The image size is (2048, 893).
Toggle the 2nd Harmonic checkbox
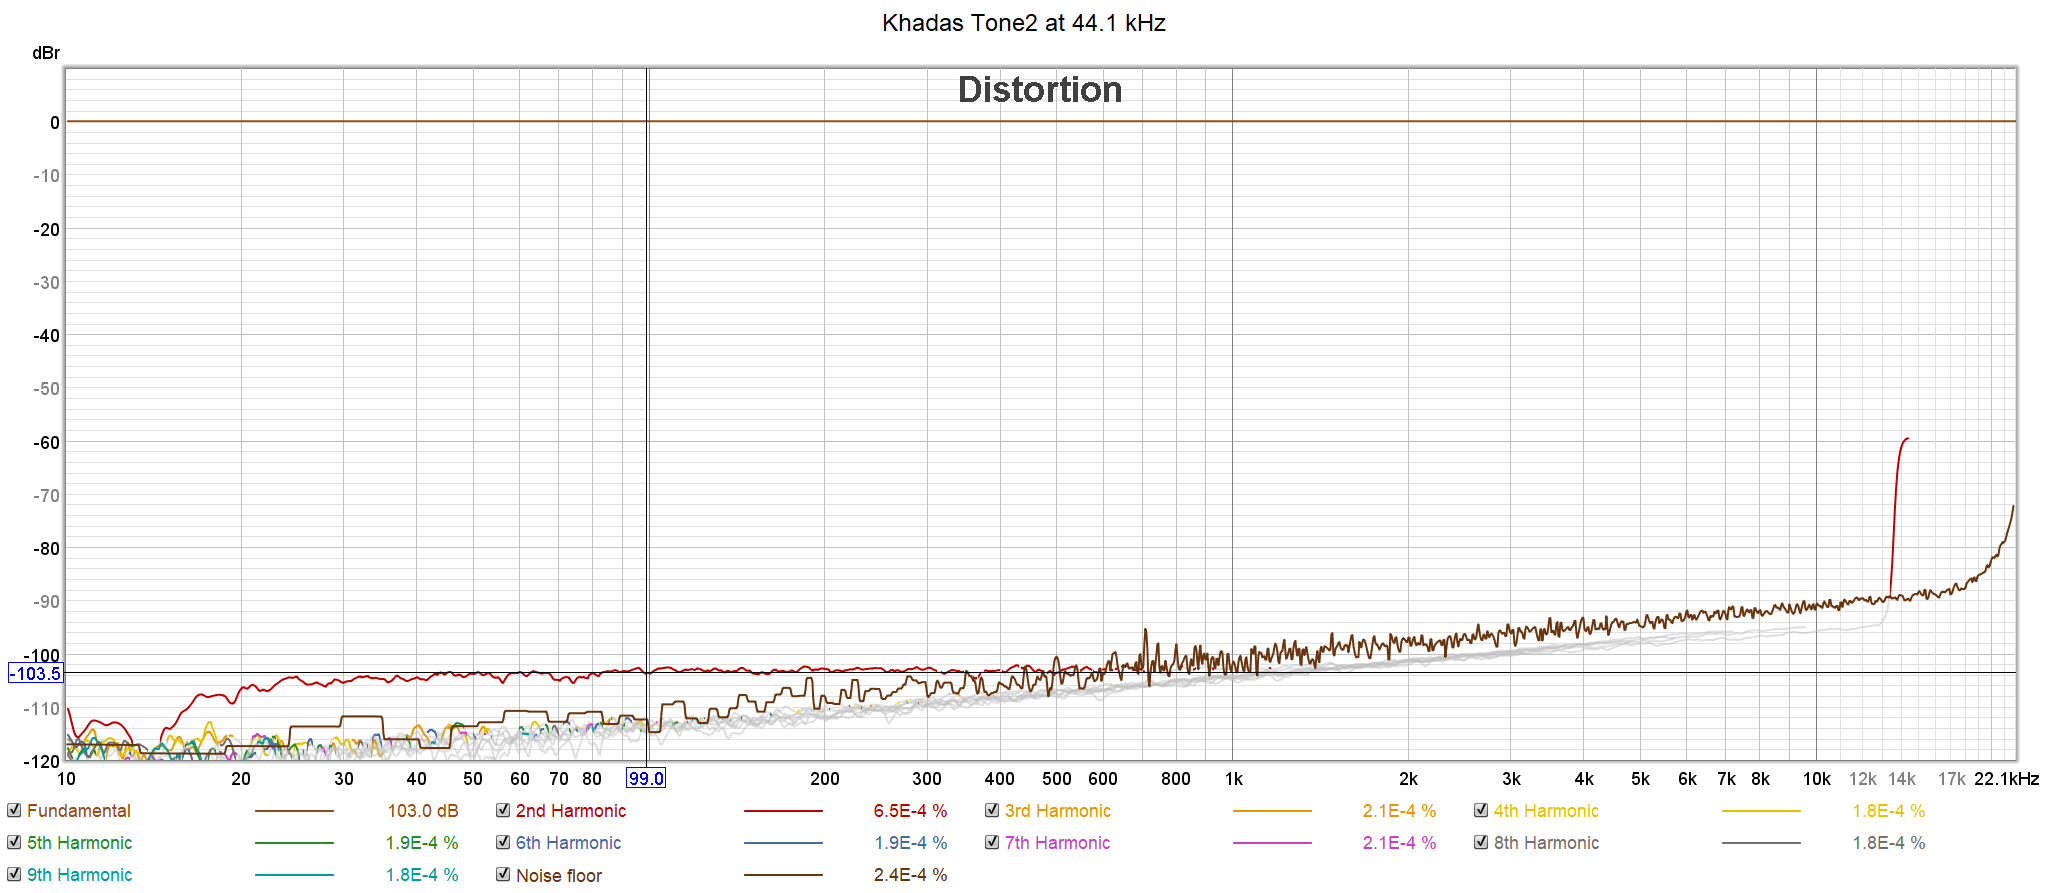pyautogui.click(x=503, y=810)
